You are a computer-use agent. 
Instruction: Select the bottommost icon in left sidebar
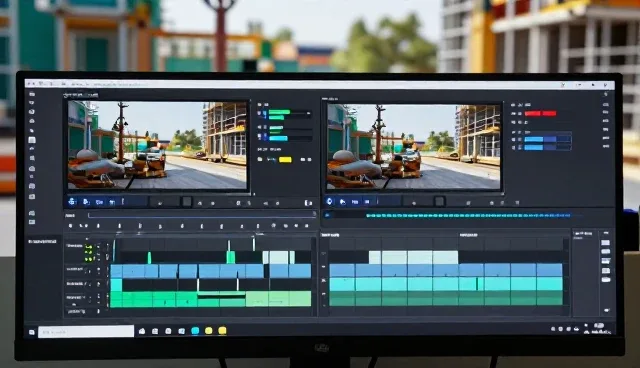tap(32, 222)
